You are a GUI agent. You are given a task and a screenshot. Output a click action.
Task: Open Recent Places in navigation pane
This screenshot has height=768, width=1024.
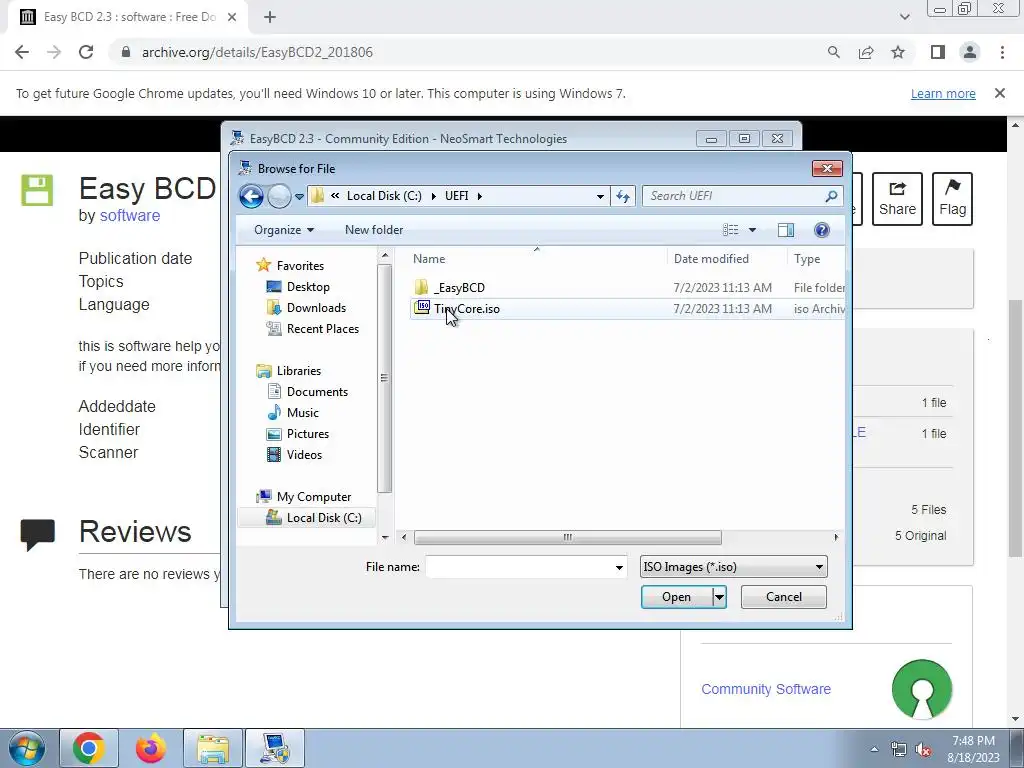pos(323,328)
